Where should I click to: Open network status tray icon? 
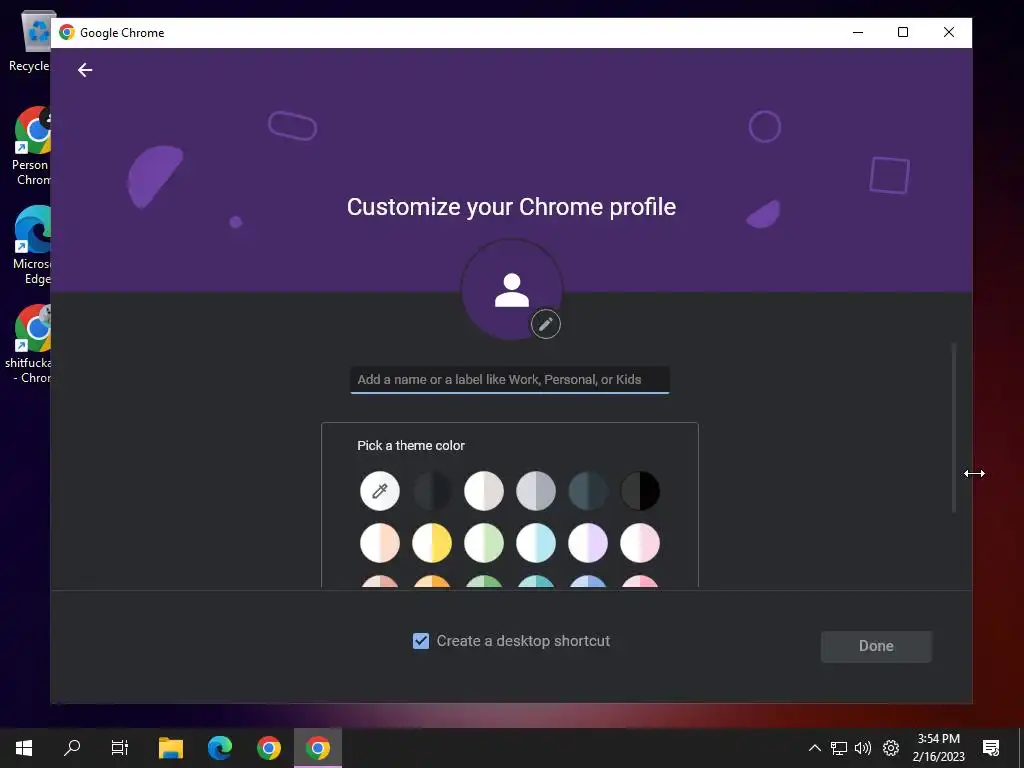tap(839, 748)
